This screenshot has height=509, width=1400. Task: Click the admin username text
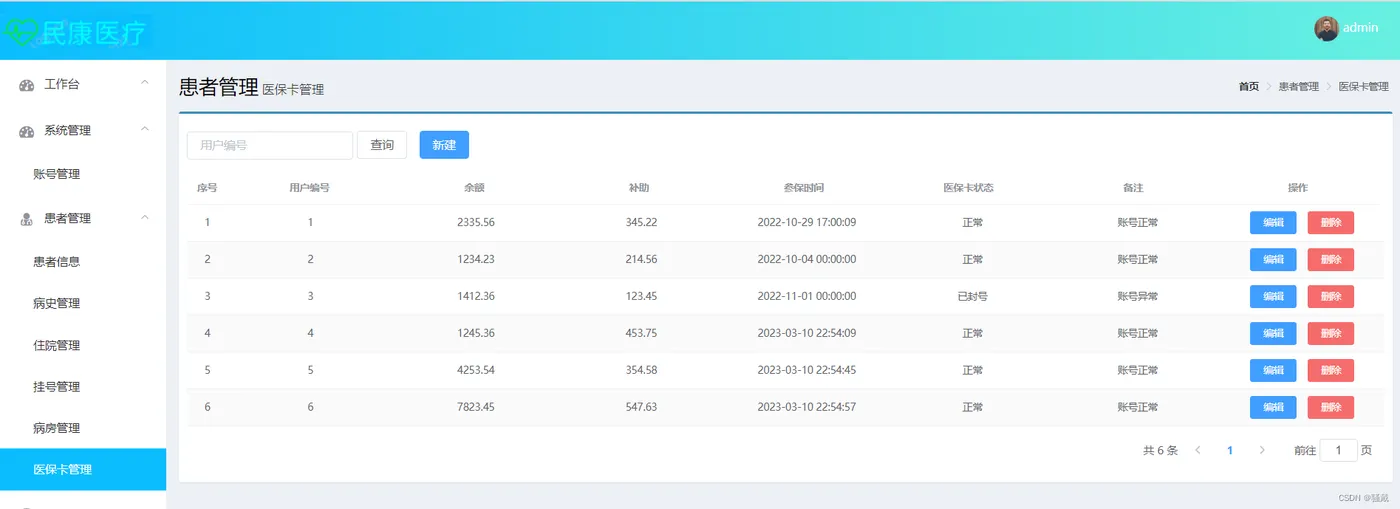pos(1361,28)
